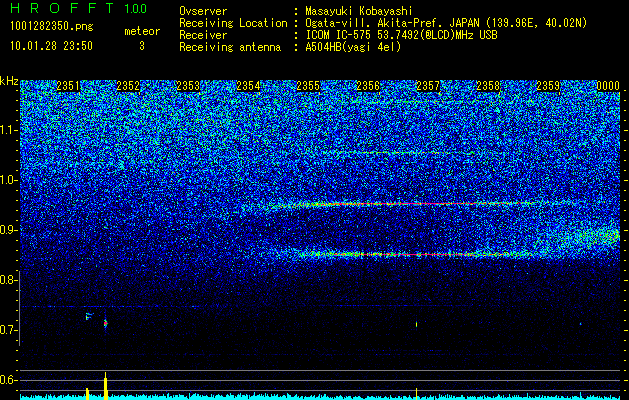Click the A504HB(yagi 4el) antenna text
Screen dimensions: 629x400
[x=353, y=47]
